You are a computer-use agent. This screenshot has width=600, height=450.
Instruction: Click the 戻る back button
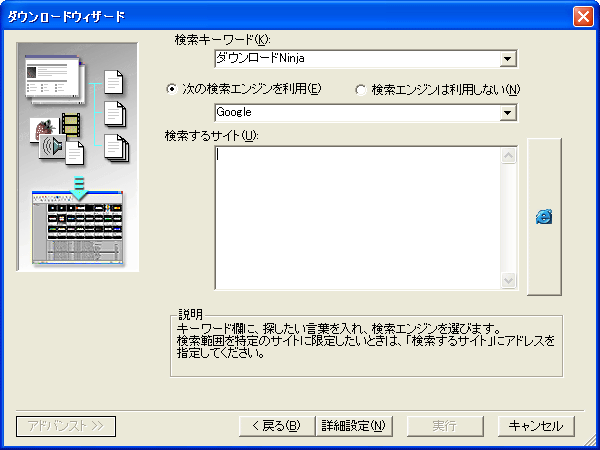pyautogui.click(x=277, y=426)
